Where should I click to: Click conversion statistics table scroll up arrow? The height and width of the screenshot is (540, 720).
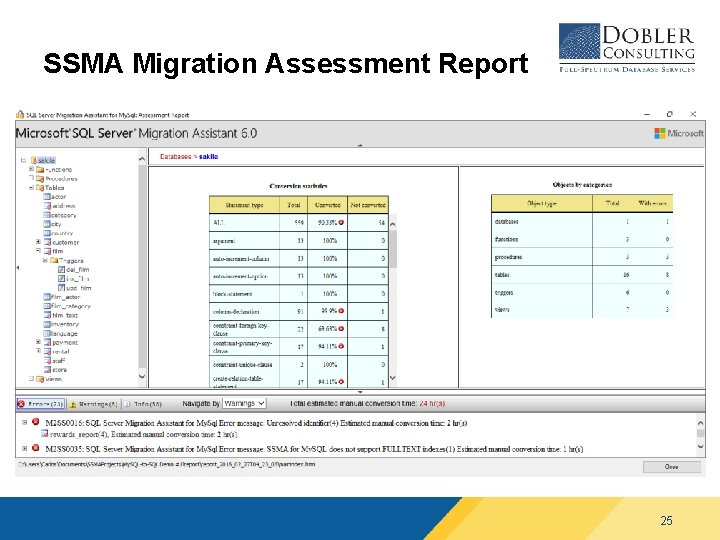click(393, 224)
